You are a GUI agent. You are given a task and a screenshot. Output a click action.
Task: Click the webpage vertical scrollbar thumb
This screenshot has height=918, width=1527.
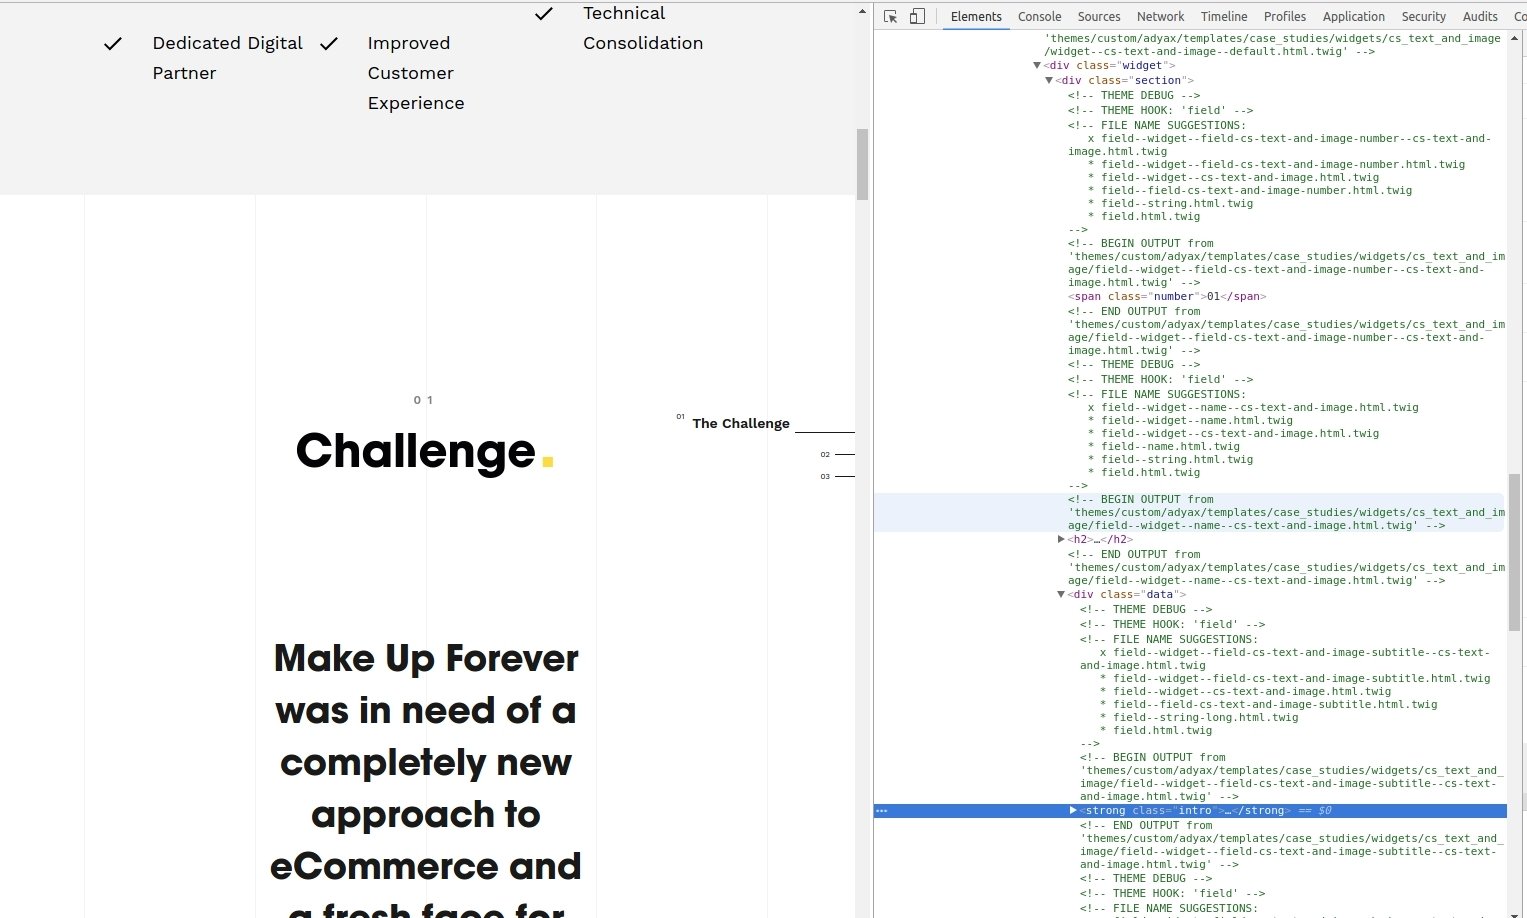tap(862, 164)
